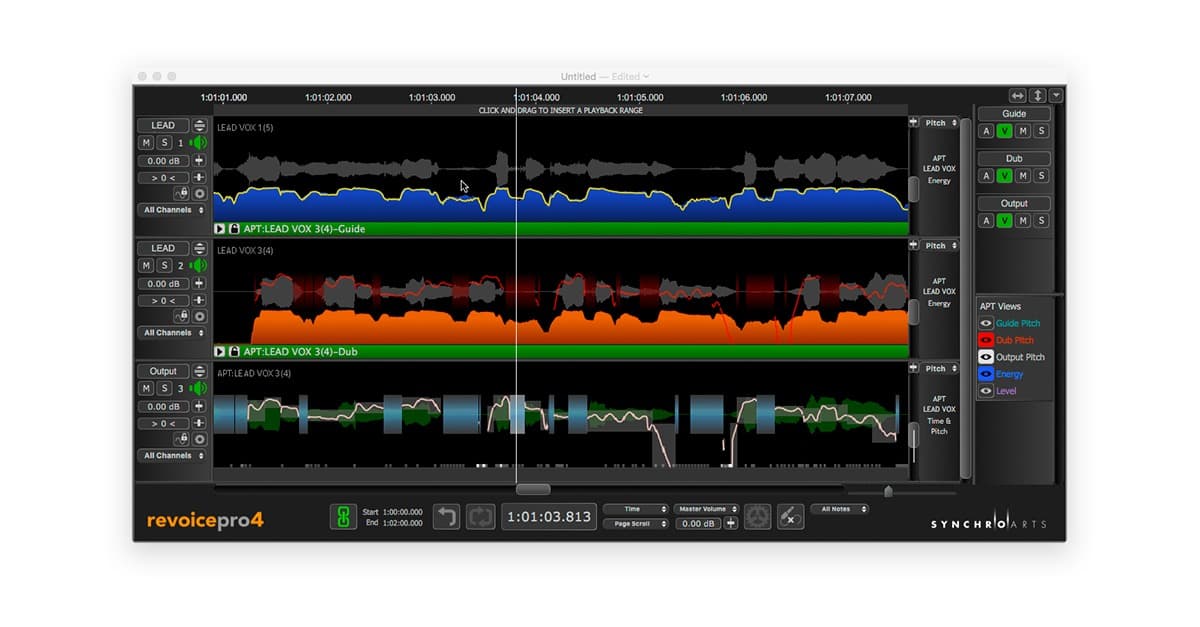
Task: Click the zoom slider handle at the bottom right
Action: click(x=888, y=491)
